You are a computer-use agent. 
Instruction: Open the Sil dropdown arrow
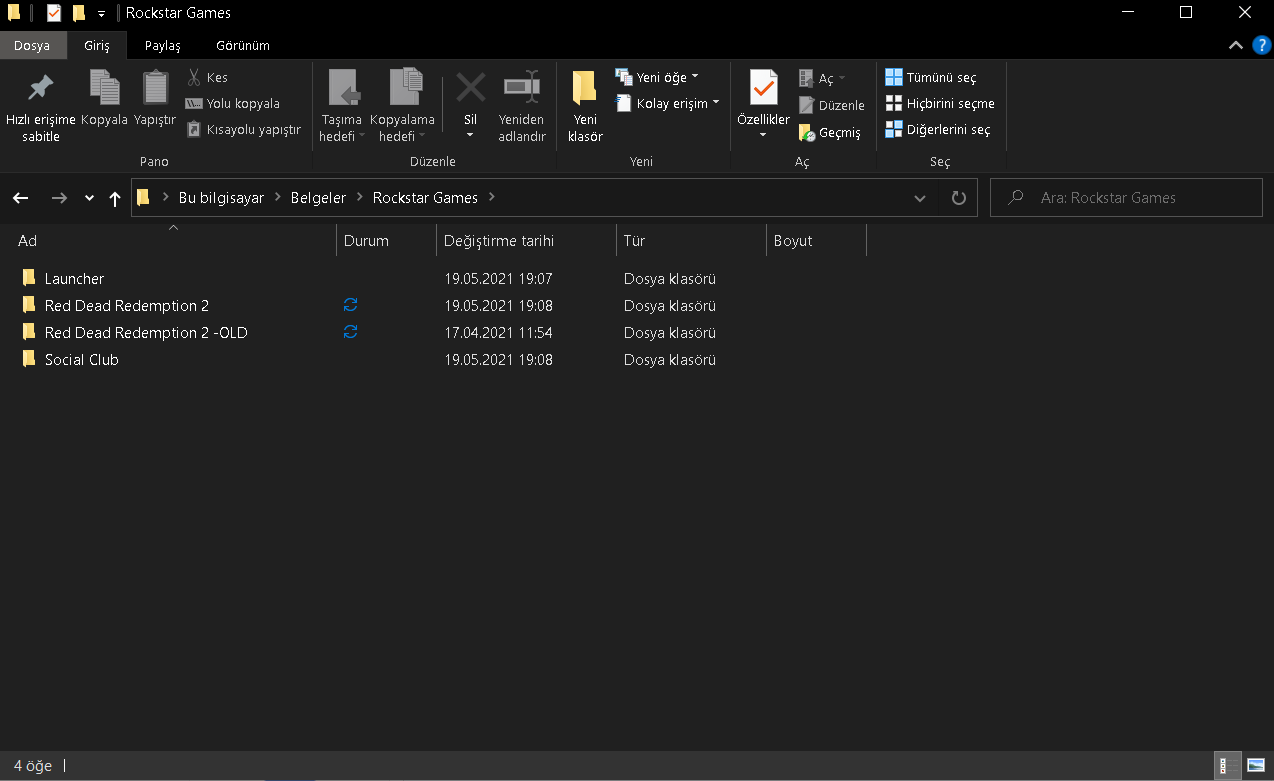click(470, 135)
